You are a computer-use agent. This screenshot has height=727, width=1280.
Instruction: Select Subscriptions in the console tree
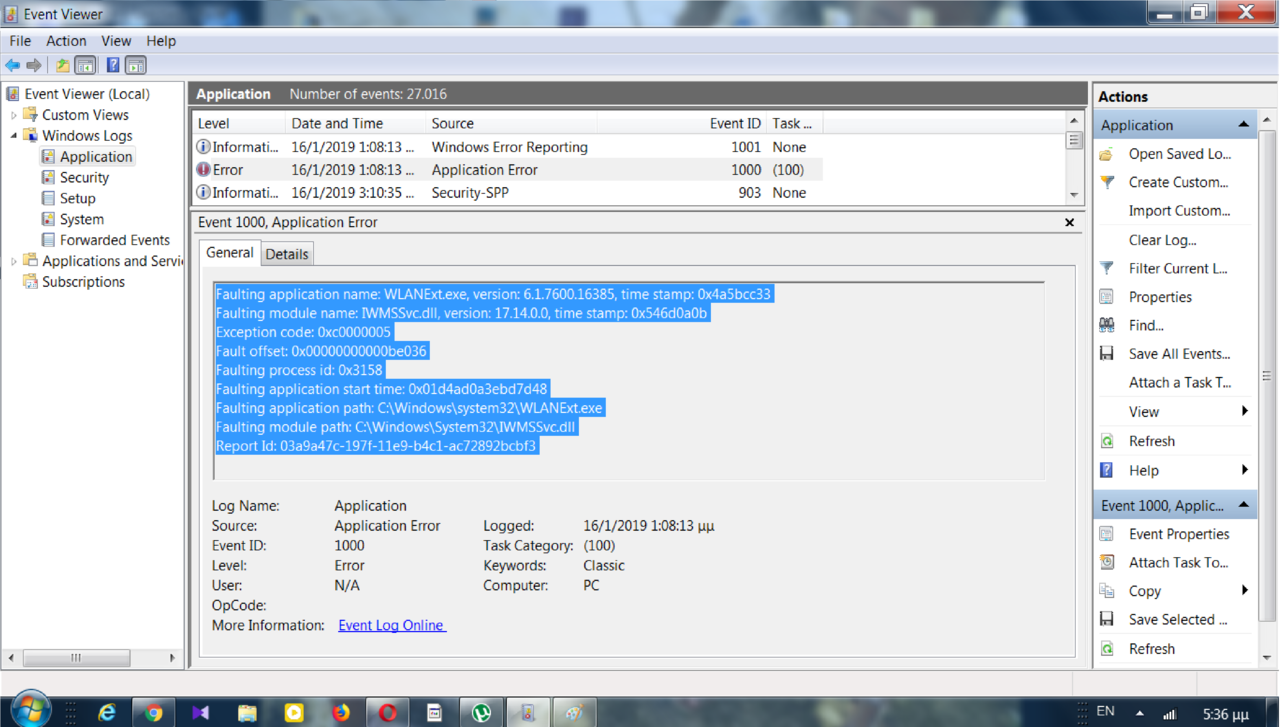(83, 282)
